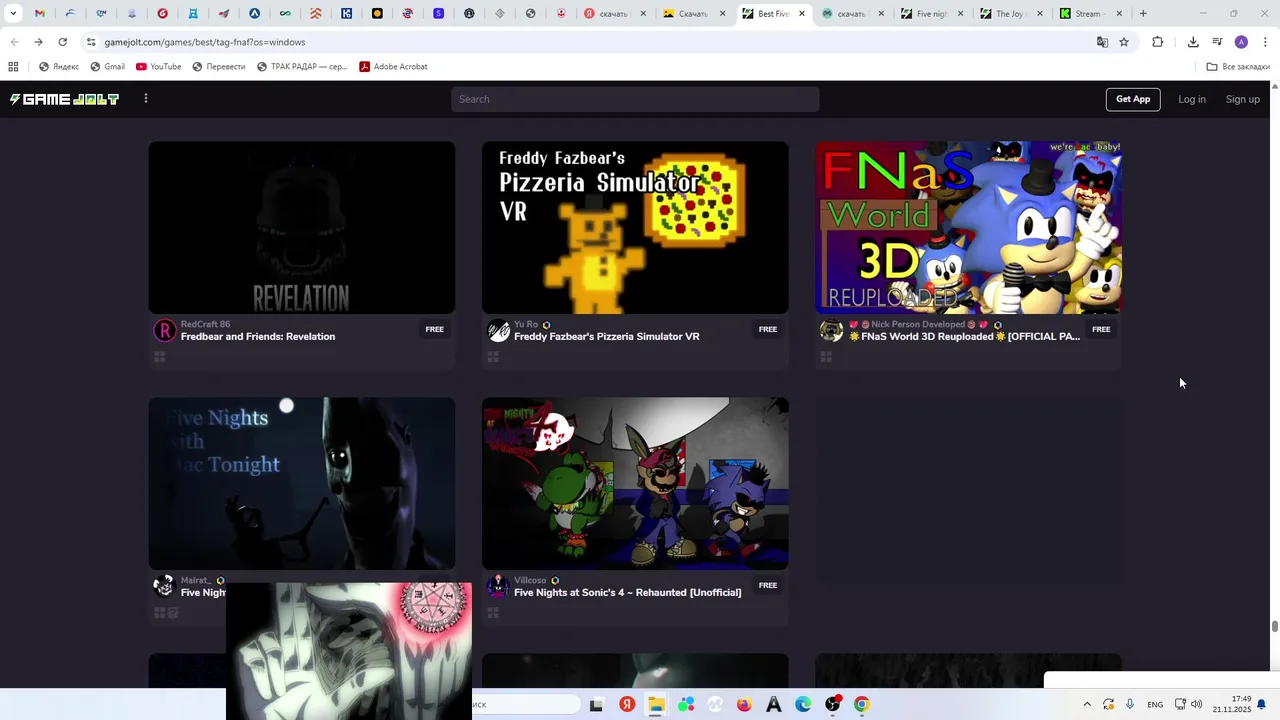
Task: Open Chrome profile avatar
Action: pos(1241,42)
